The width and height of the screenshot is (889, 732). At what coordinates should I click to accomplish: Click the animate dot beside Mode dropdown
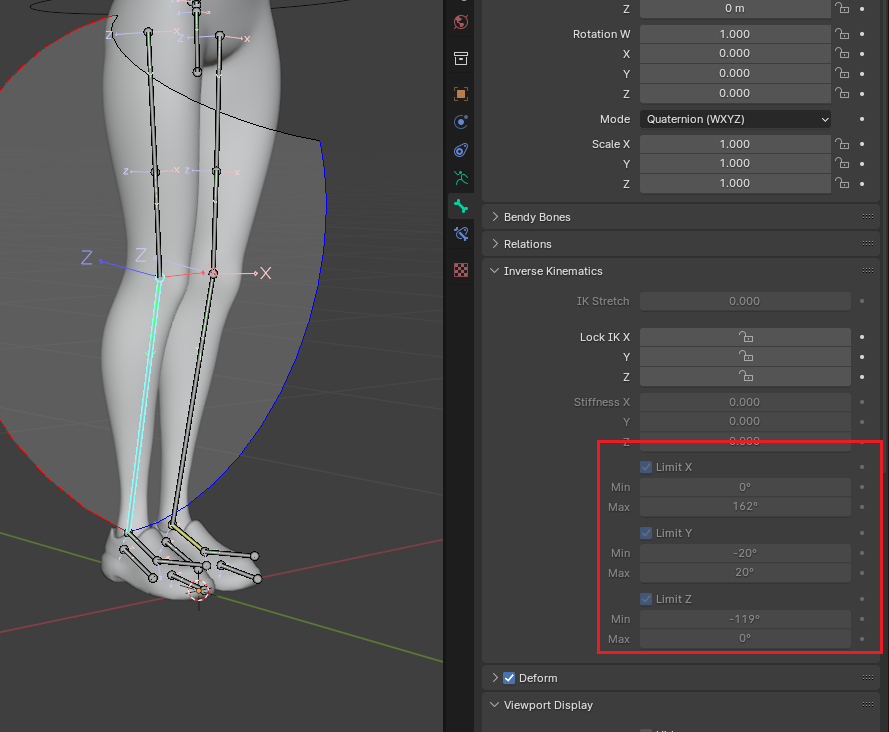click(862, 119)
